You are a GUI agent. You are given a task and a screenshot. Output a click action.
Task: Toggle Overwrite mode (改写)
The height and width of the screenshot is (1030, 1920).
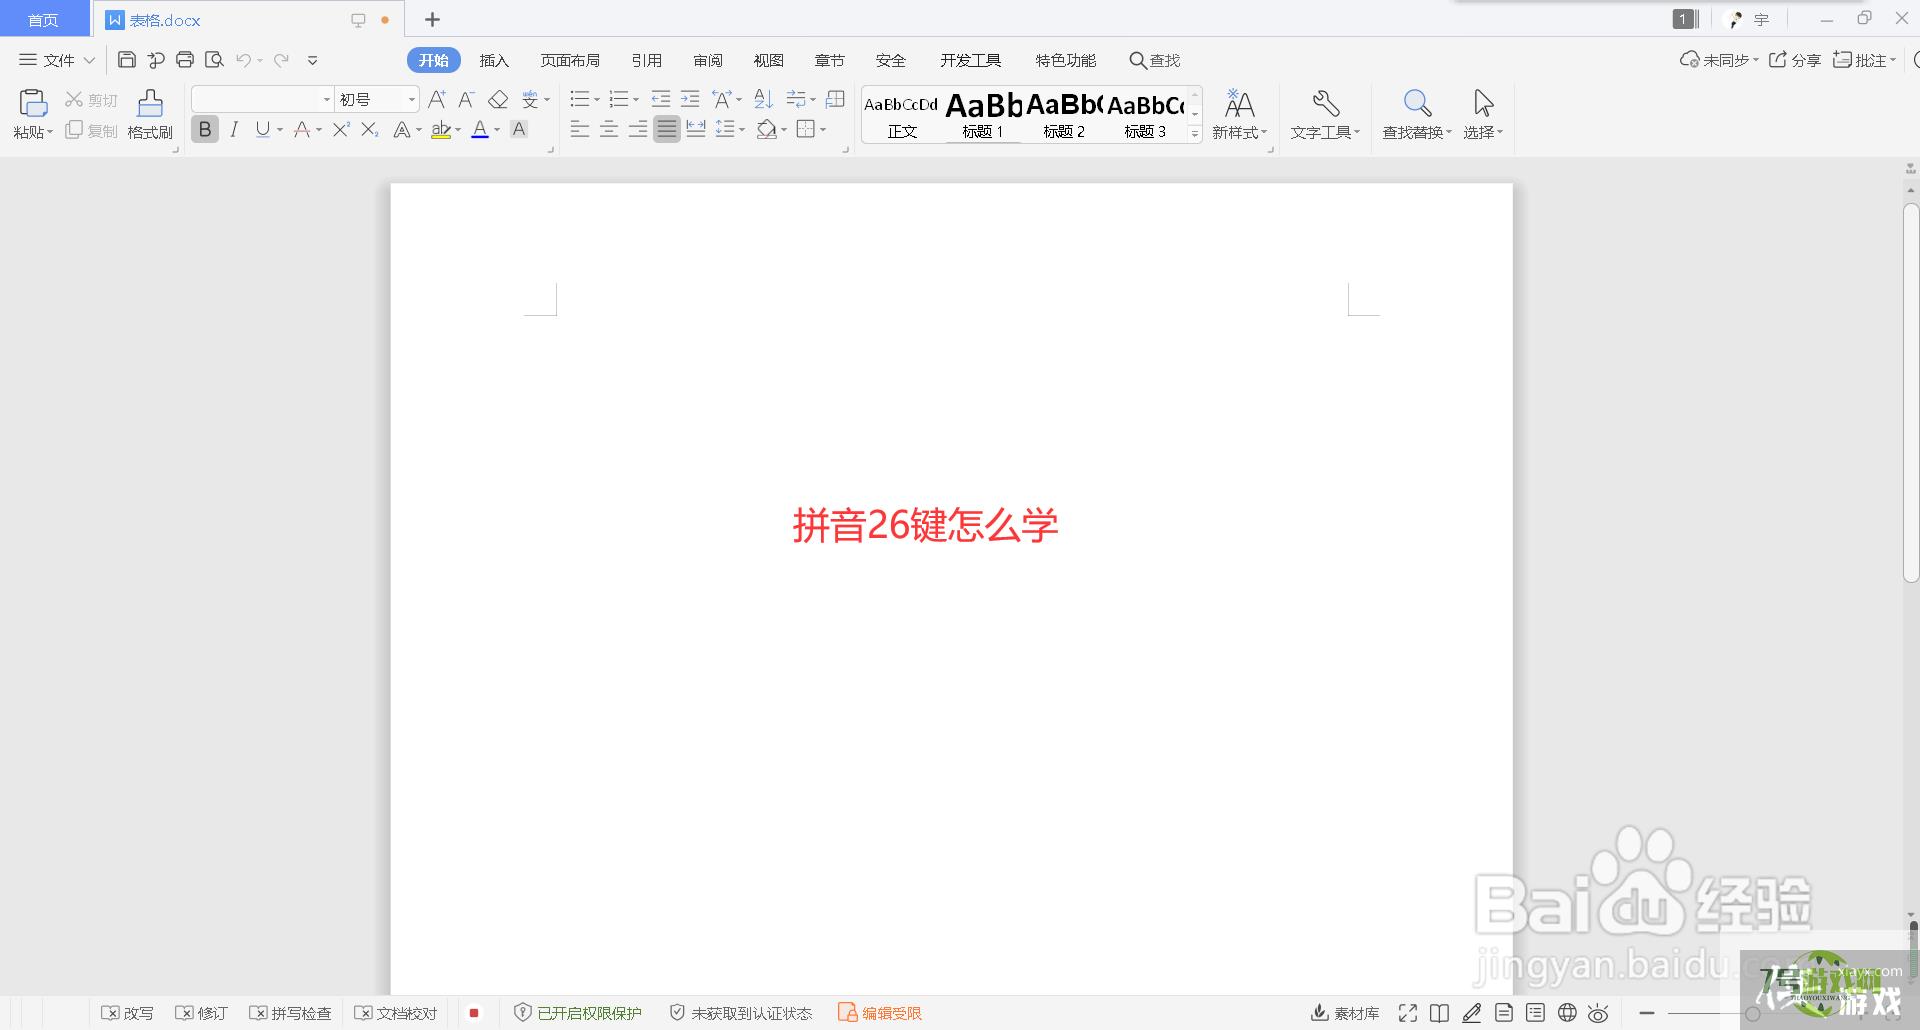pos(127,1013)
